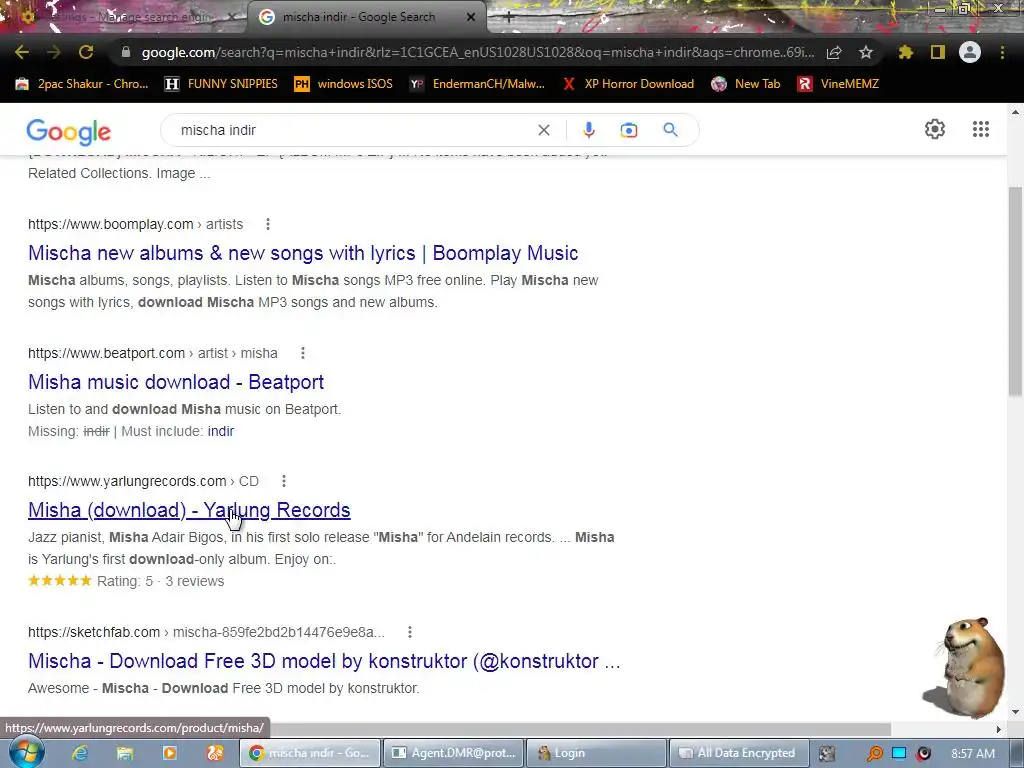Click the 'indir' must include link
The height and width of the screenshot is (768, 1024).
[x=221, y=431]
